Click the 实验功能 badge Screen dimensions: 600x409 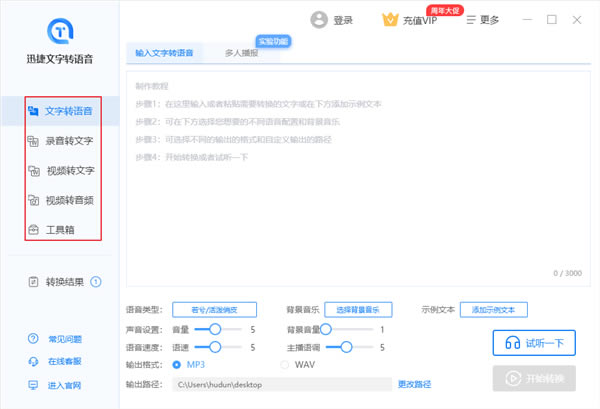(x=273, y=41)
